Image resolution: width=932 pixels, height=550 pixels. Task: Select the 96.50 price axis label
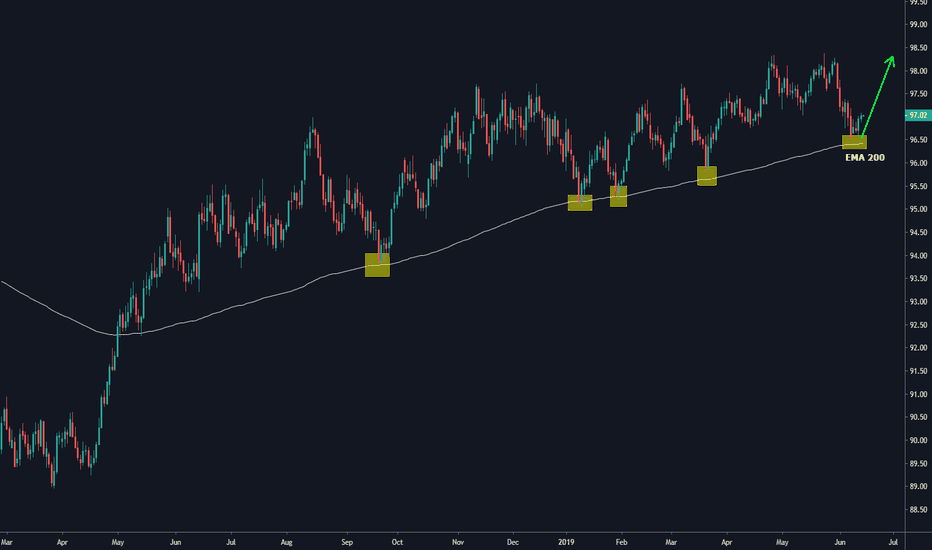(918, 140)
